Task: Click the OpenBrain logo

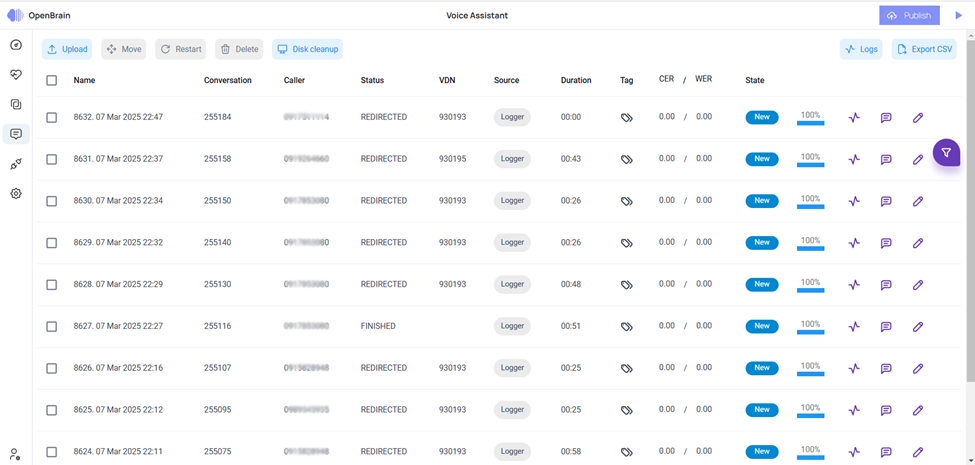Action: click(x=39, y=16)
